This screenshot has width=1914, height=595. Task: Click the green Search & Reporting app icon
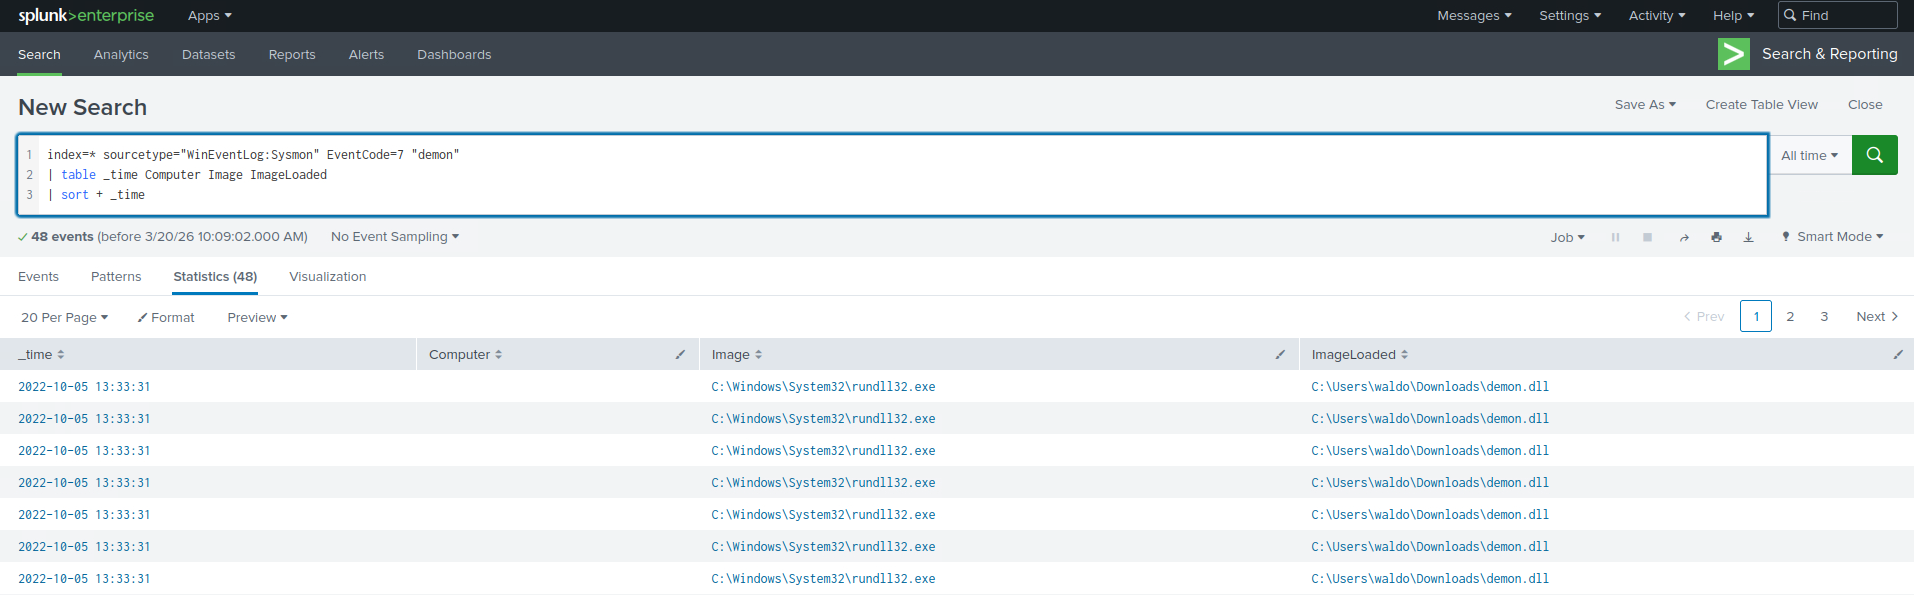pos(1733,54)
